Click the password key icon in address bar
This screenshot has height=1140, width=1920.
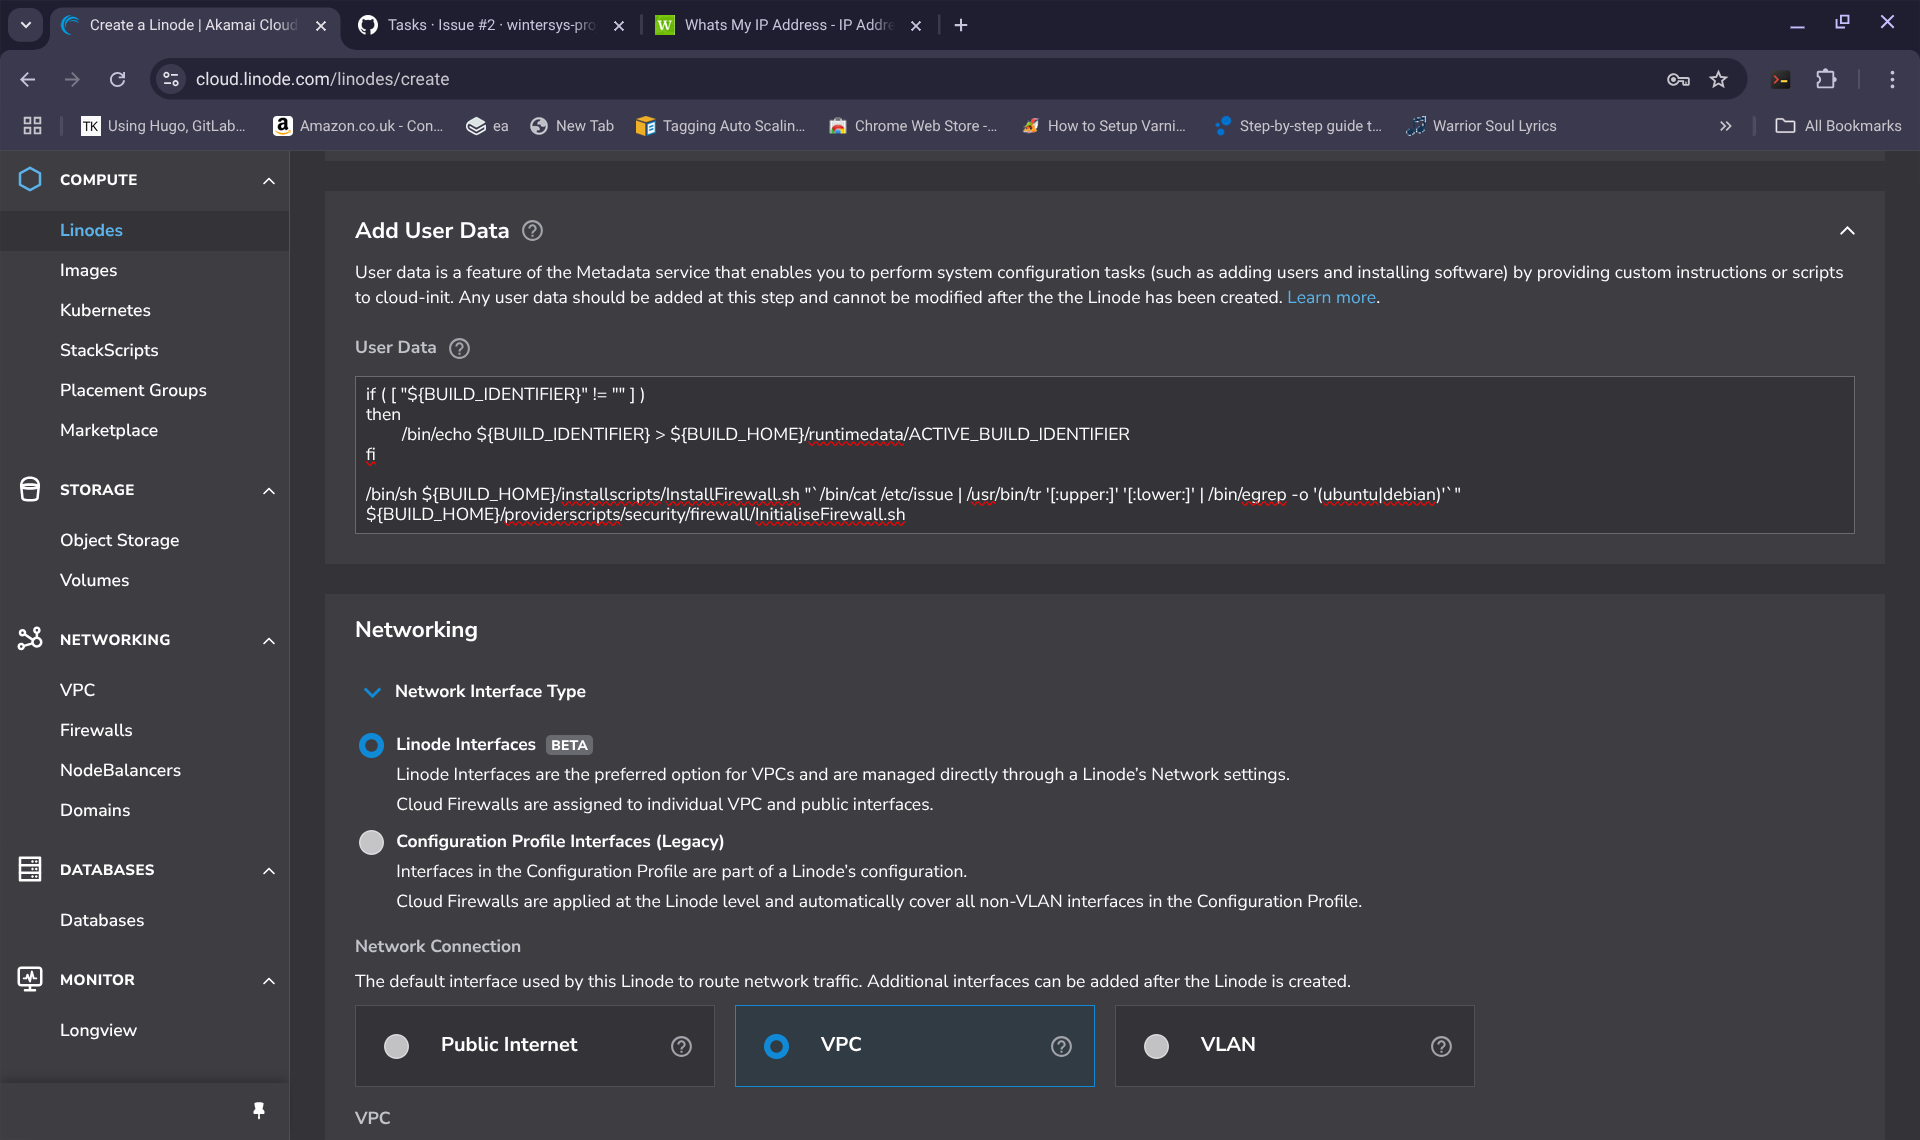click(1678, 79)
